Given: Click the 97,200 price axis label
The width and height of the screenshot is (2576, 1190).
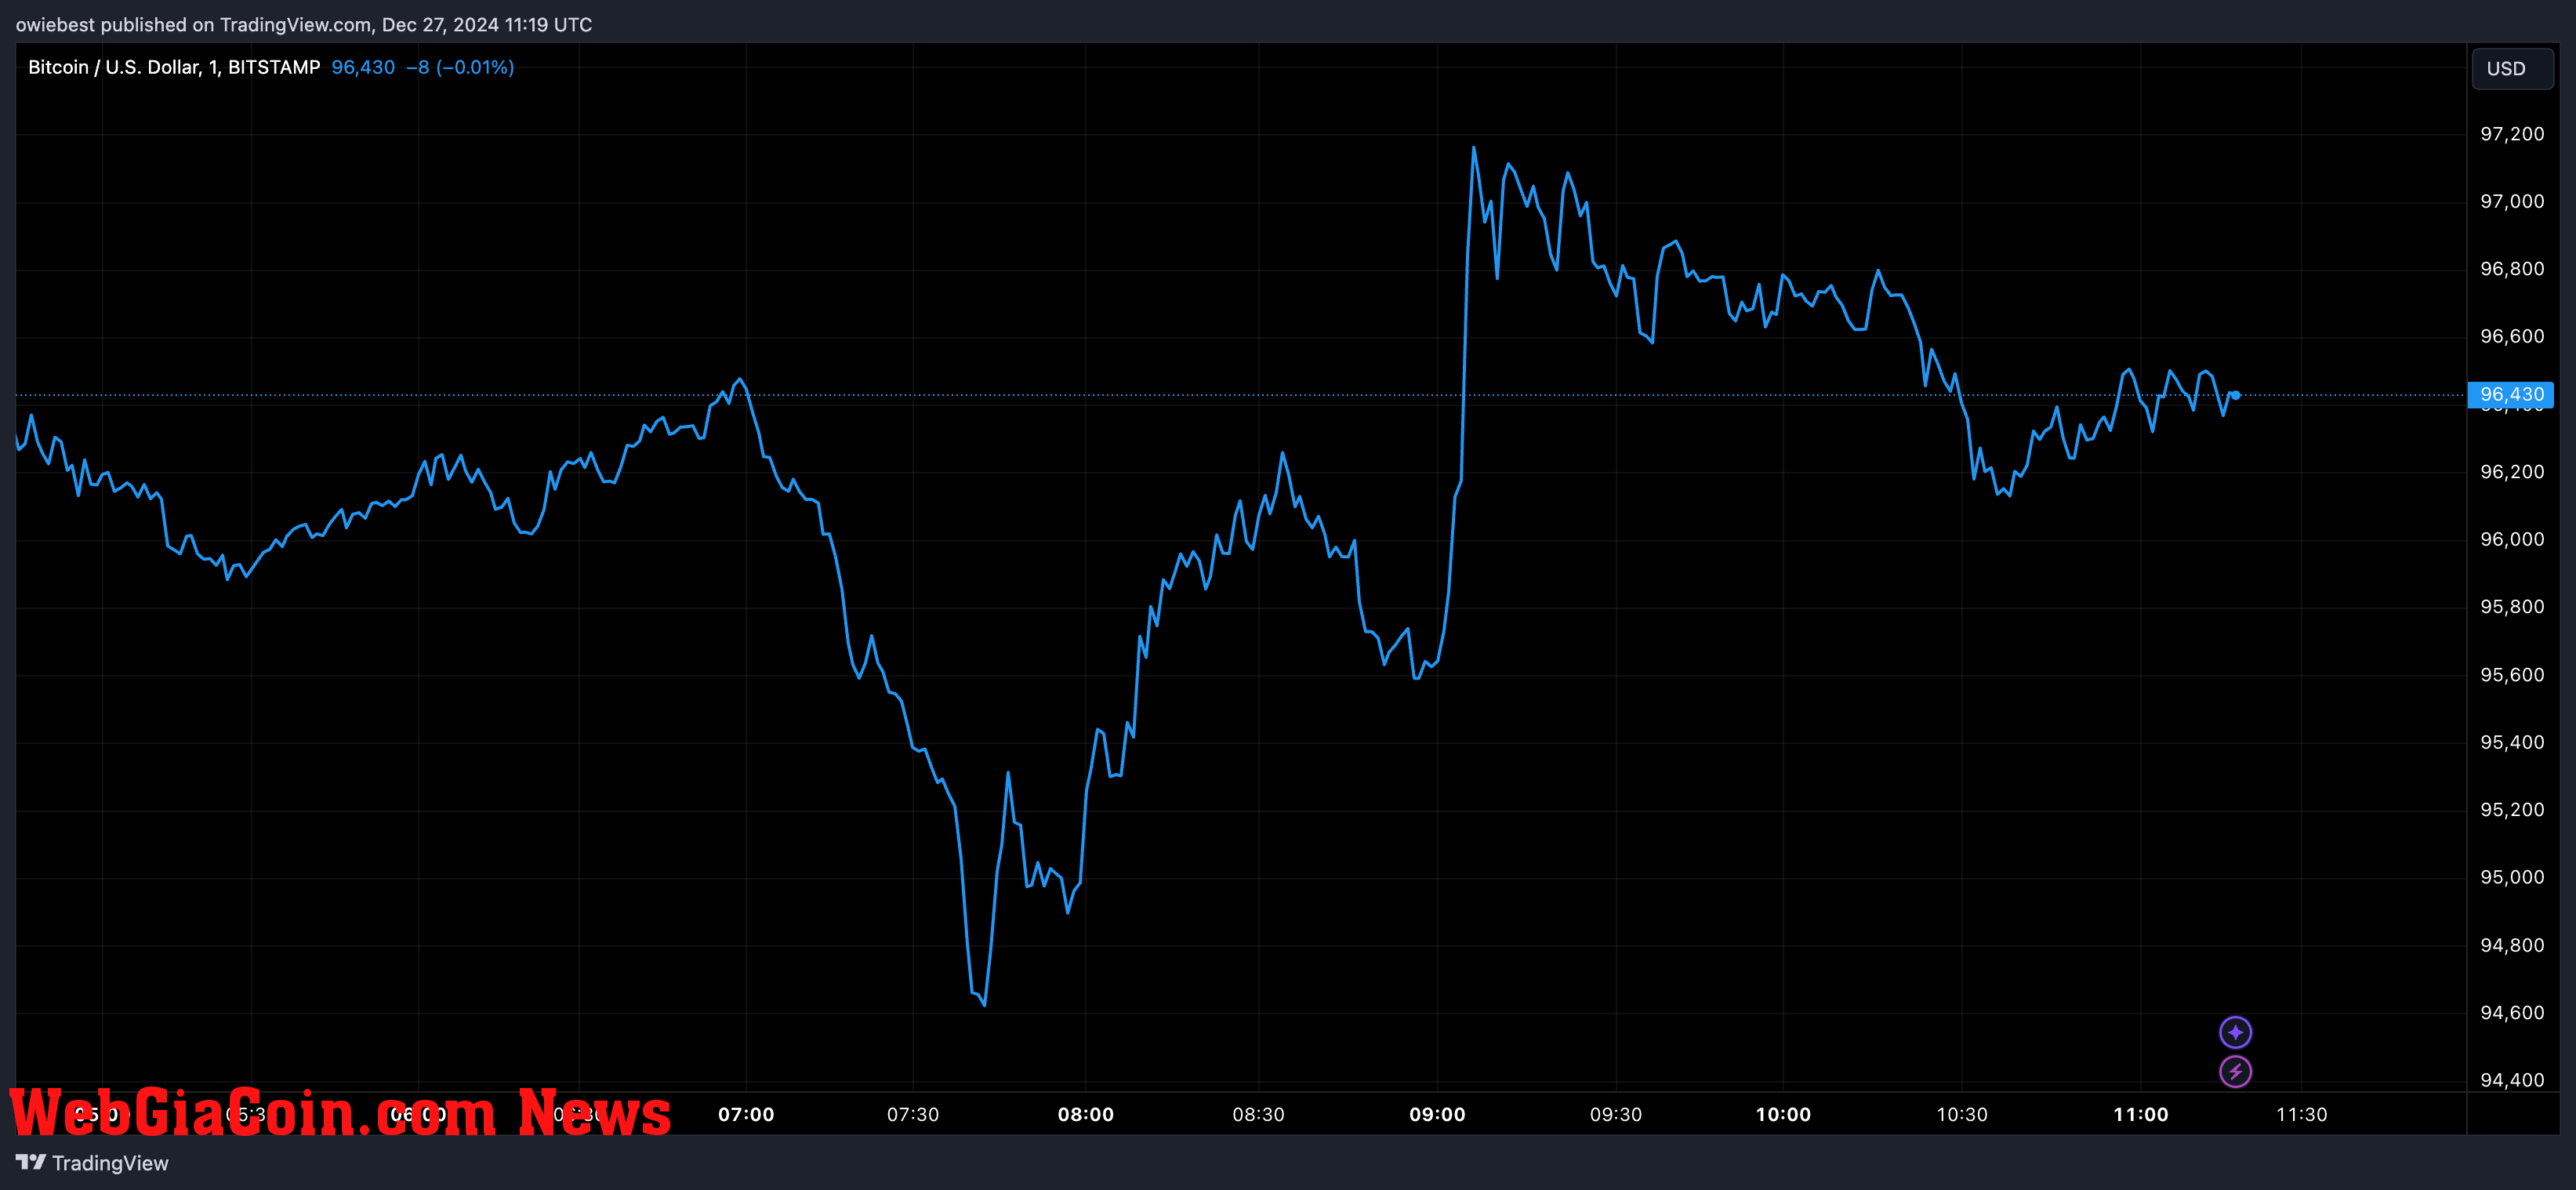Looking at the screenshot, I should pyautogui.click(x=2512, y=134).
